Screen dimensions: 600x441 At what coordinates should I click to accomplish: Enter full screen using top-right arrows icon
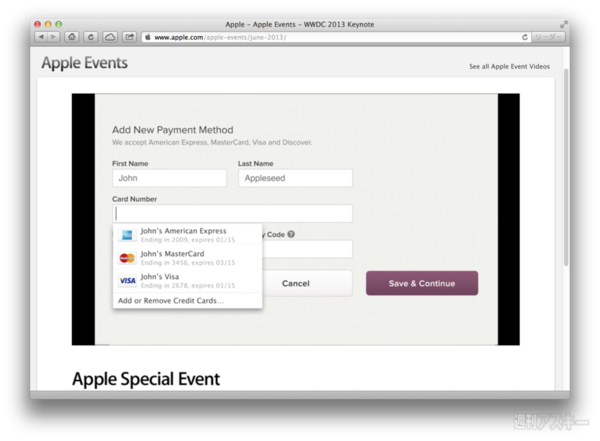(563, 24)
